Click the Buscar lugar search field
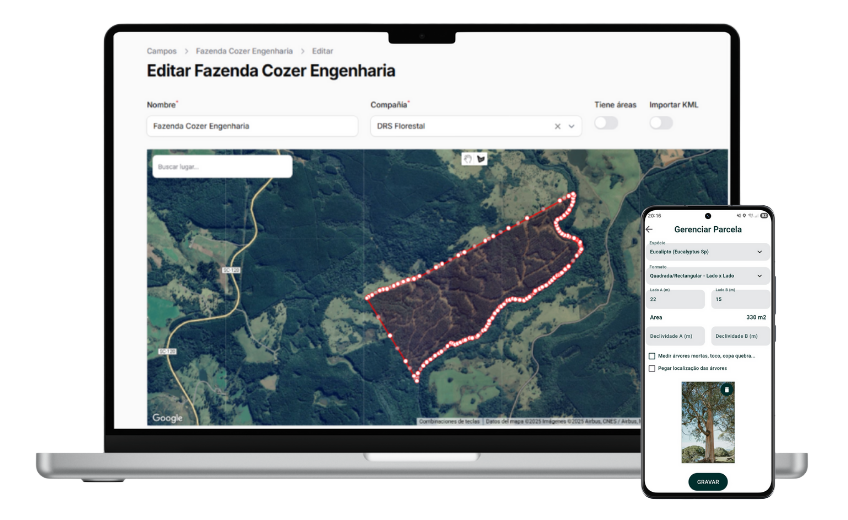The image size is (848, 520). [222, 166]
